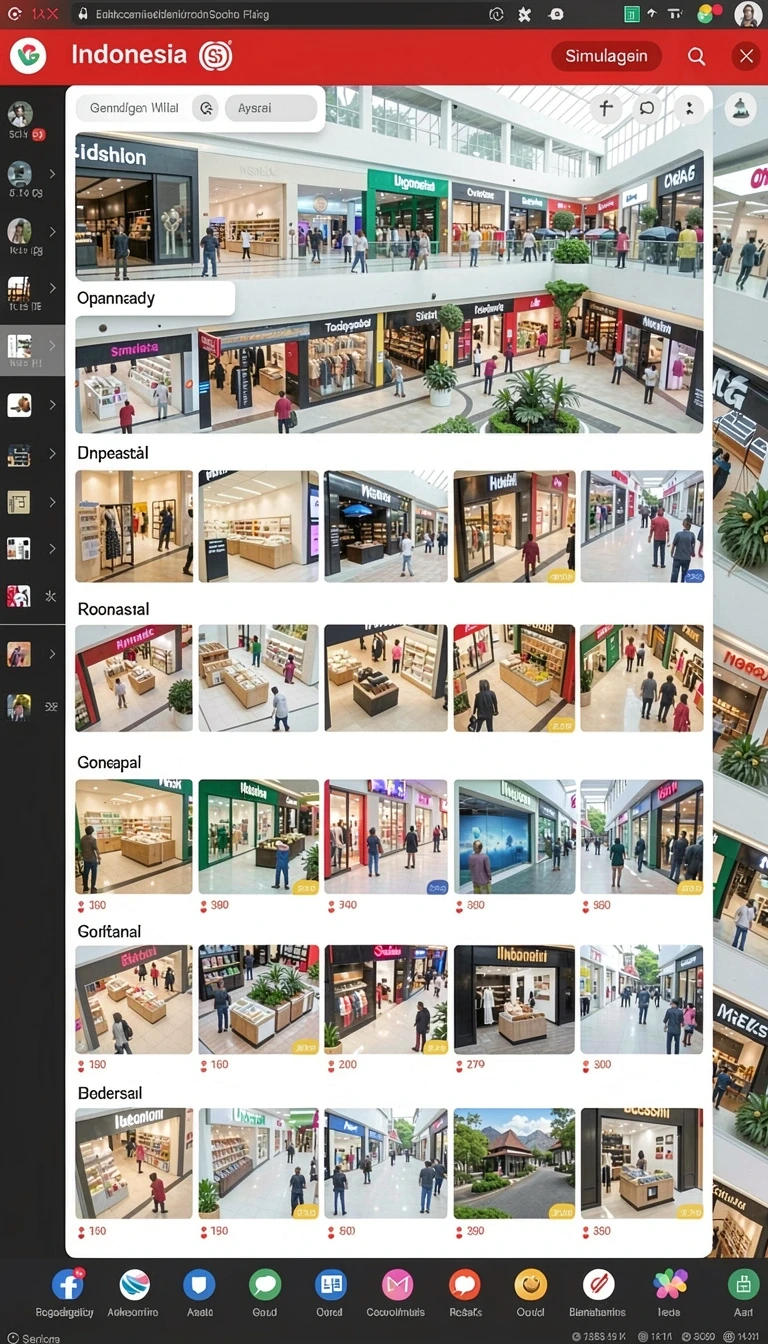Open the green chat bubble Gand icon
Viewport: 768px width, 1344px height.
coord(265,1284)
